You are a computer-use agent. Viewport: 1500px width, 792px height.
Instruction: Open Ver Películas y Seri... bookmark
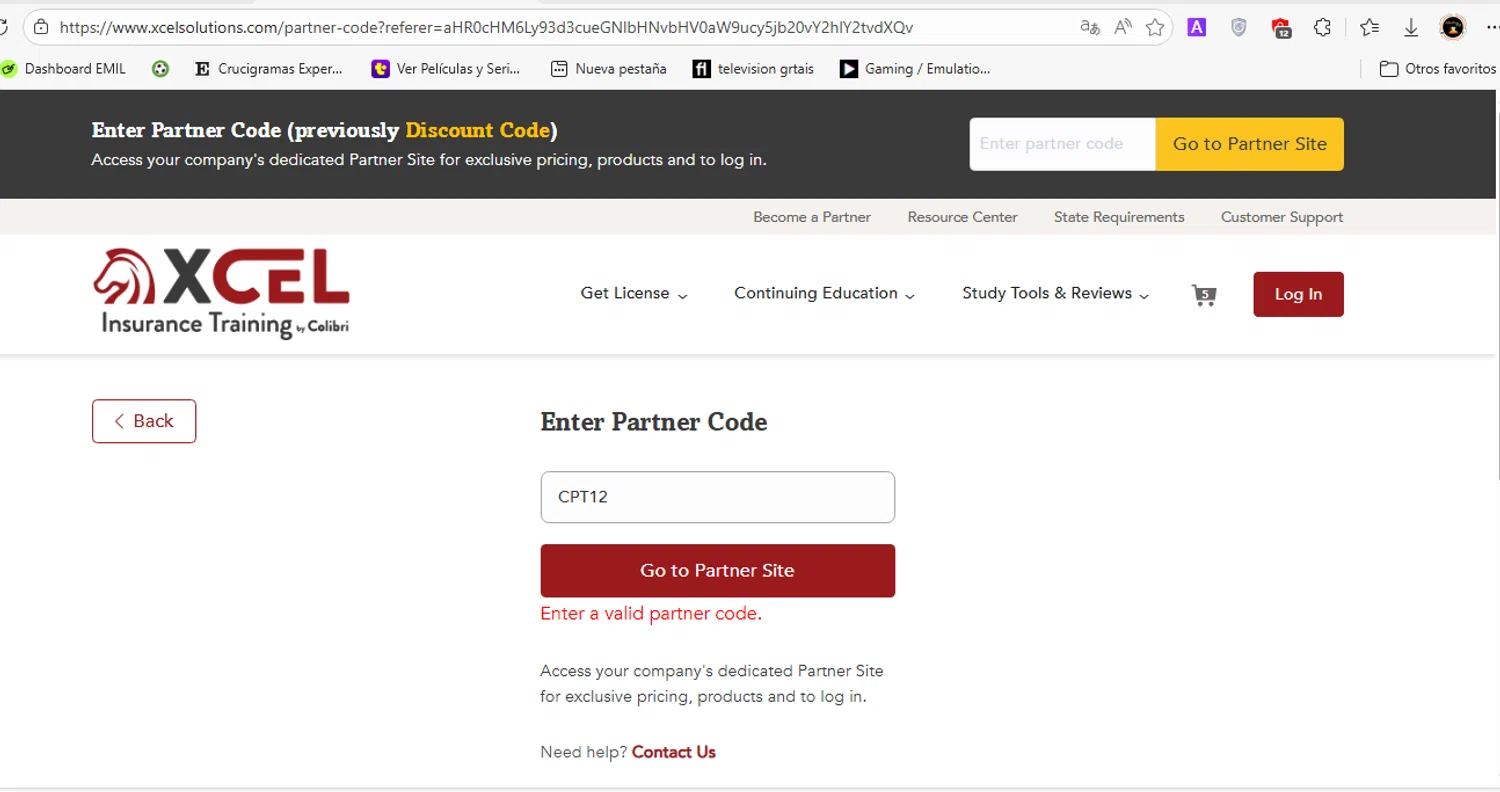coord(446,69)
